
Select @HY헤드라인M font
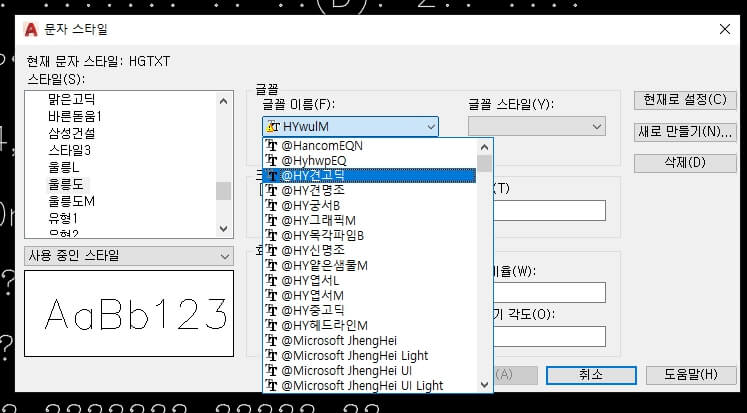point(370,325)
